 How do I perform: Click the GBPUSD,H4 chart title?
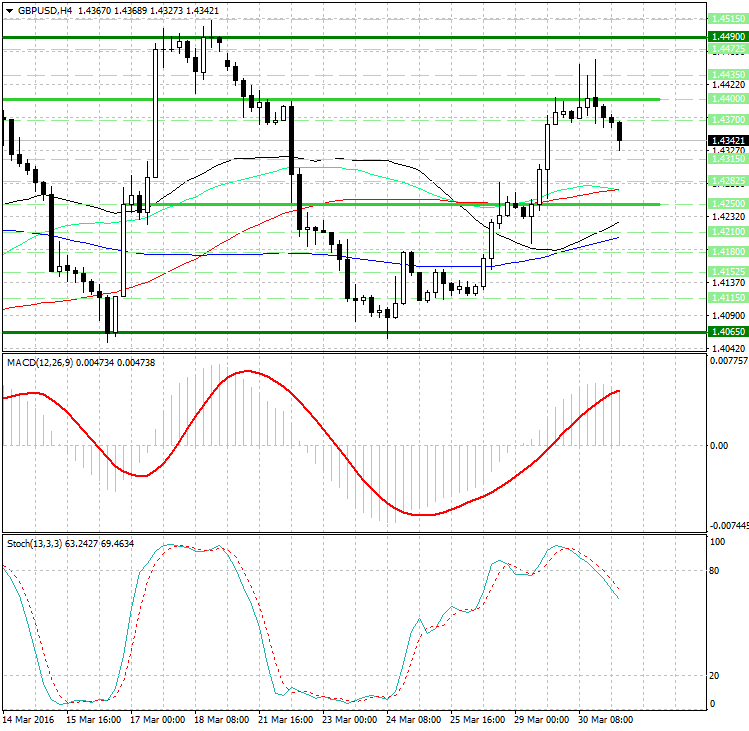pos(40,10)
